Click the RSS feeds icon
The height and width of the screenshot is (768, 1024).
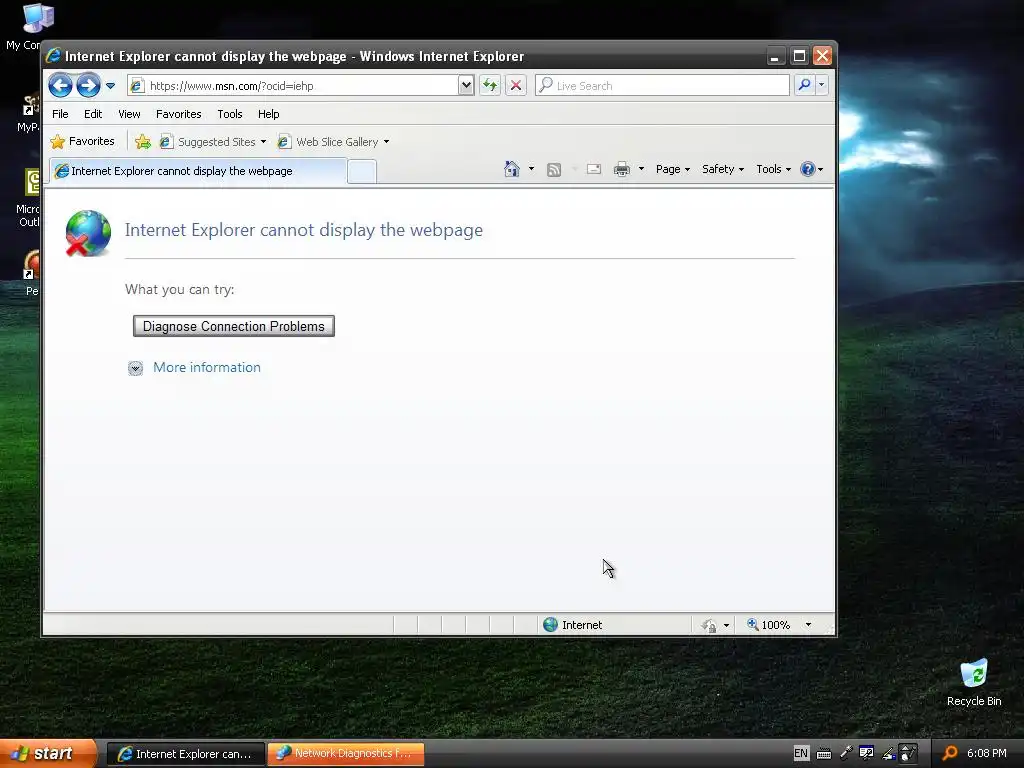[x=554, y=170]
